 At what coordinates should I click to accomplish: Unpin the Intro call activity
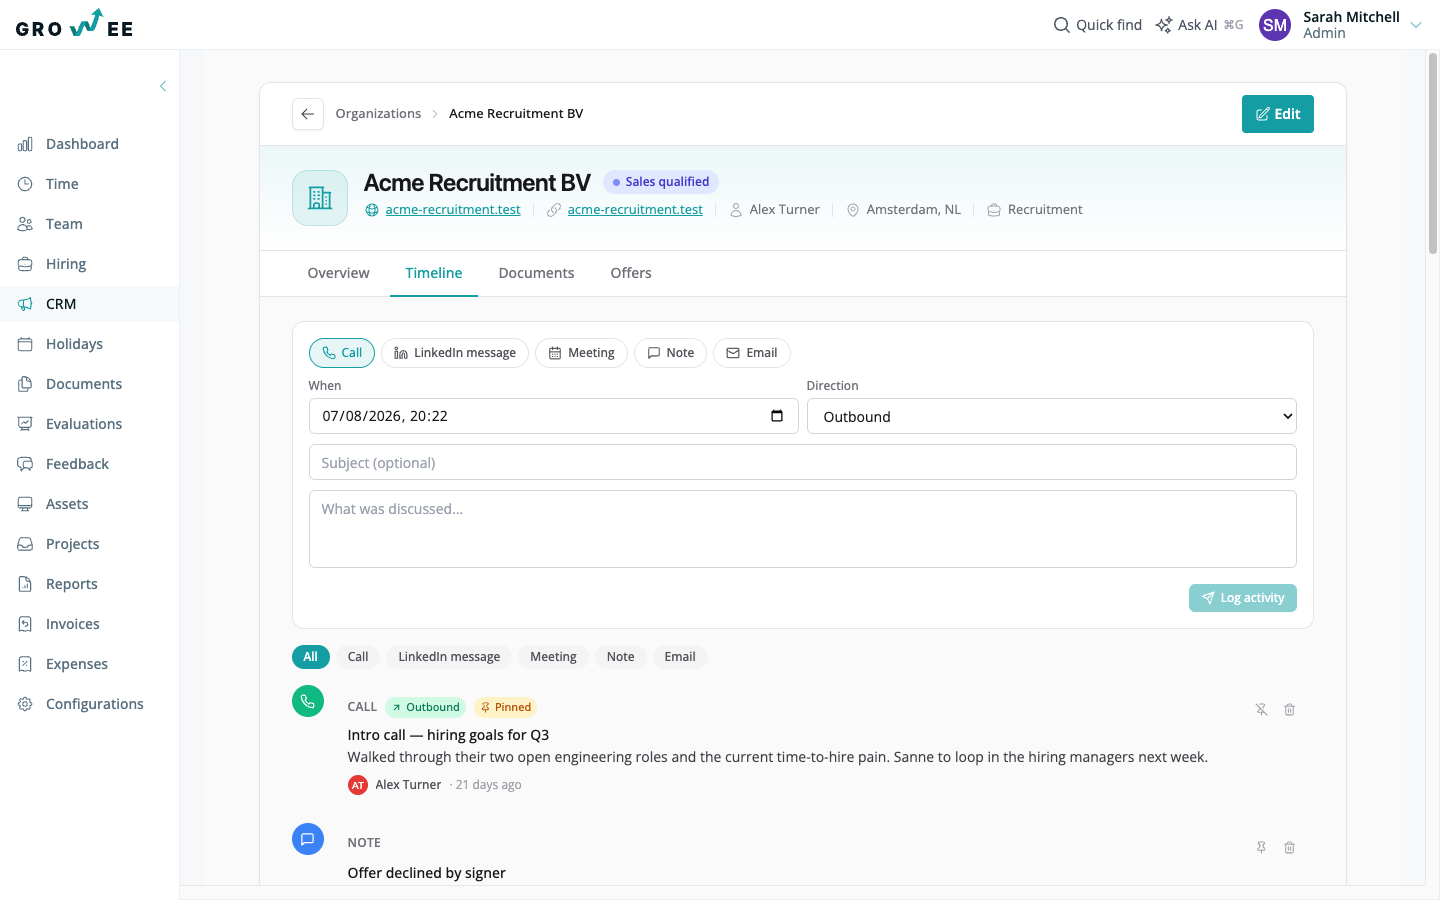coord(1262,710)
